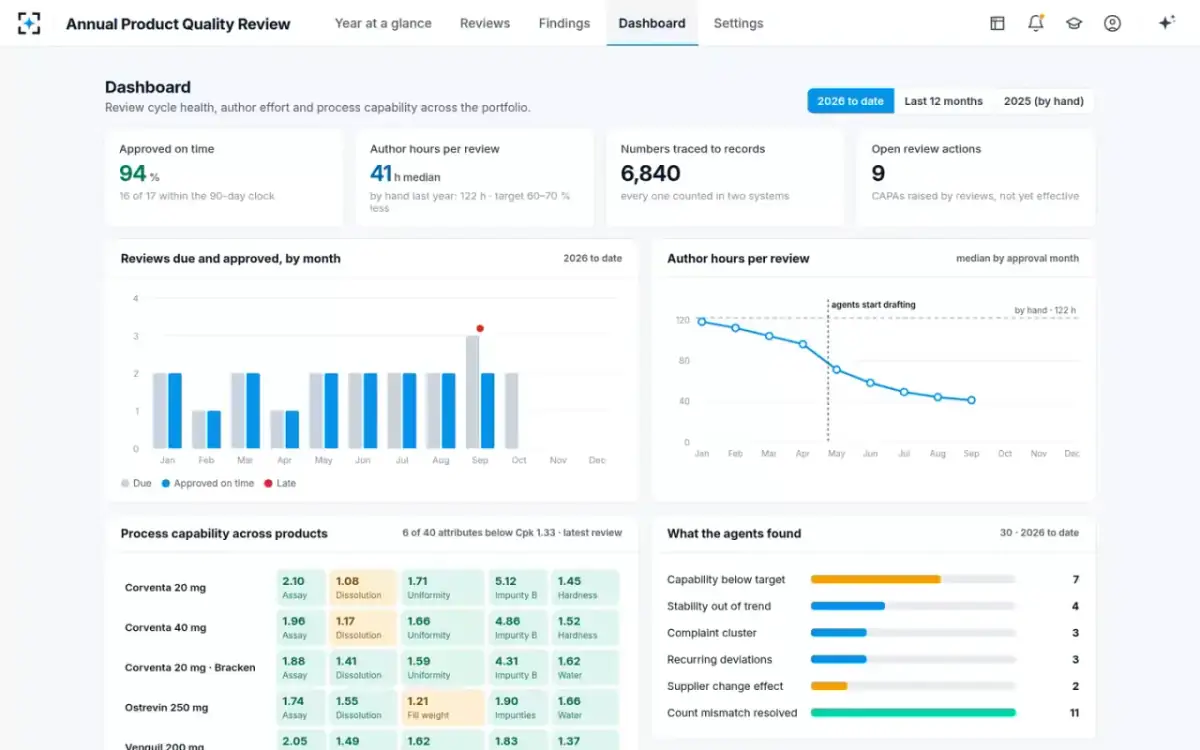Choose the 2025 (by hand) range
Viewport: 1200px width, 750px height.
(x=1044, y=101)
